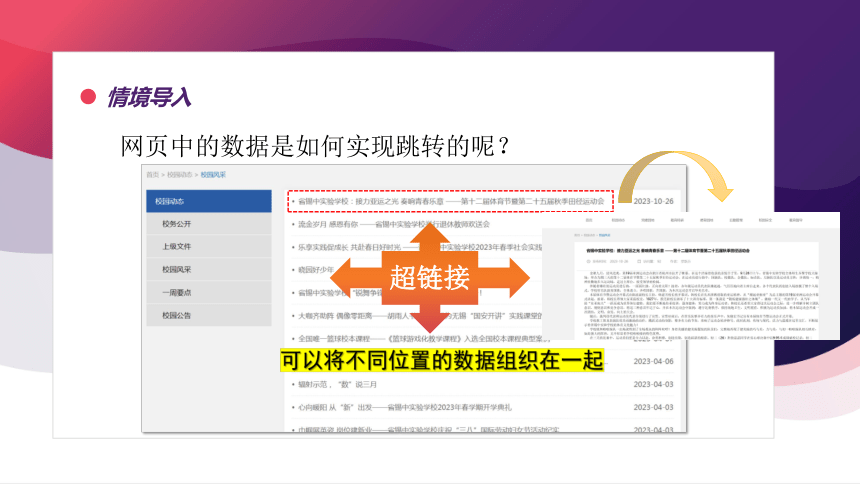Open the 全国唯一篮球校本课程 article
The width and height of the screenshot is (860, 484).
click(x=423, y=339)
